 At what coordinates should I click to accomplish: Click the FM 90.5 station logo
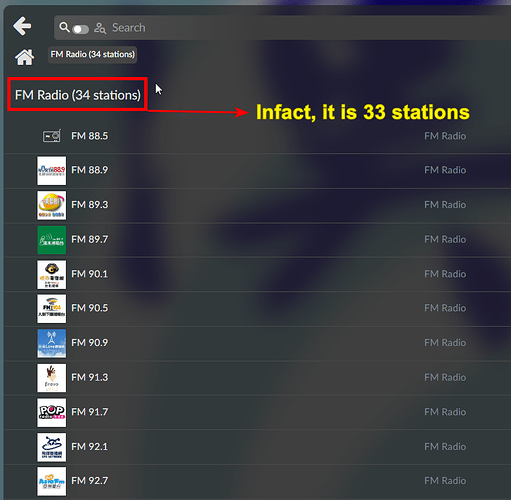coord(52,309)
